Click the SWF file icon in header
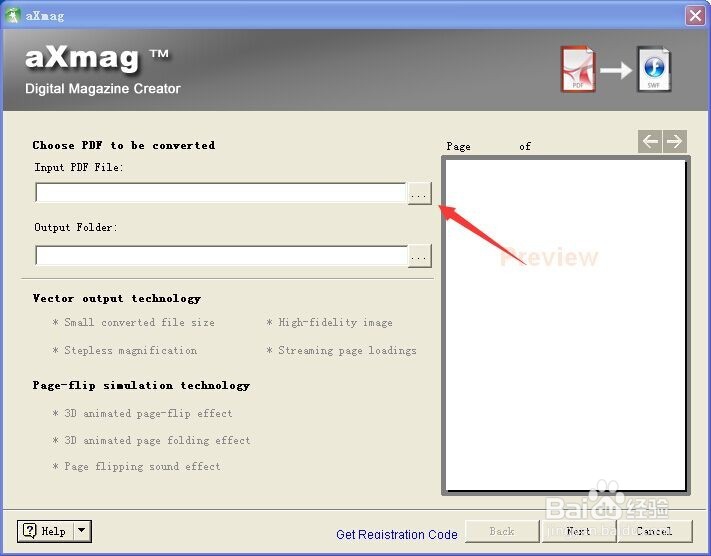711x556 pixels. point(654,69)
